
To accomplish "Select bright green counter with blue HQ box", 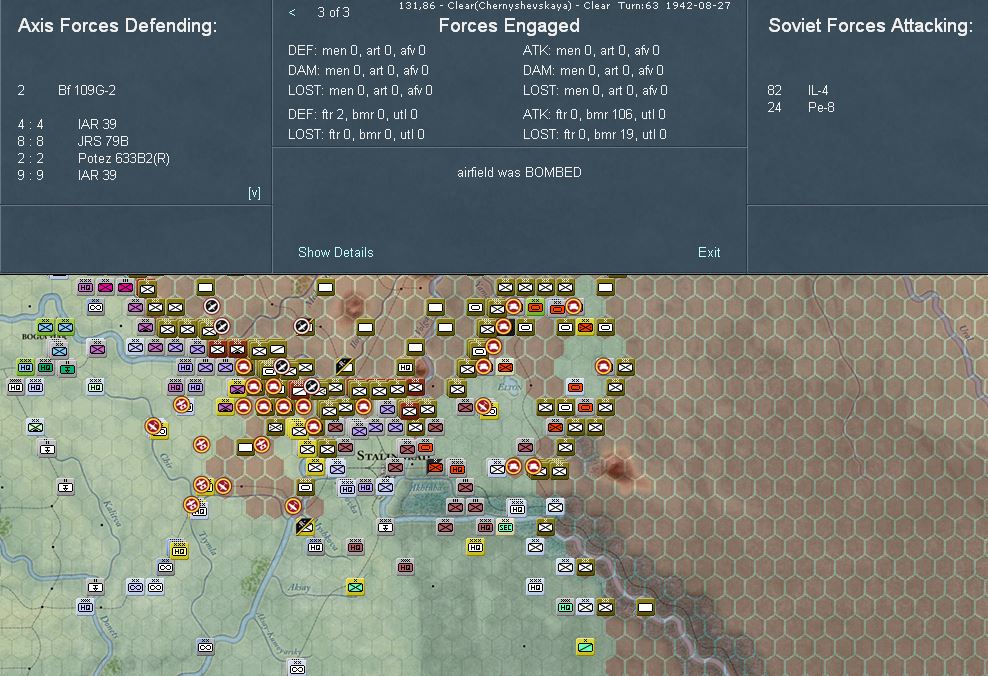I will click(25, 367).
